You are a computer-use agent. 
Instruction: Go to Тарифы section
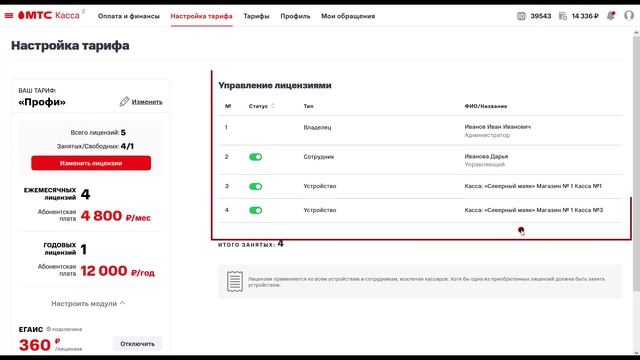[256, 16]
